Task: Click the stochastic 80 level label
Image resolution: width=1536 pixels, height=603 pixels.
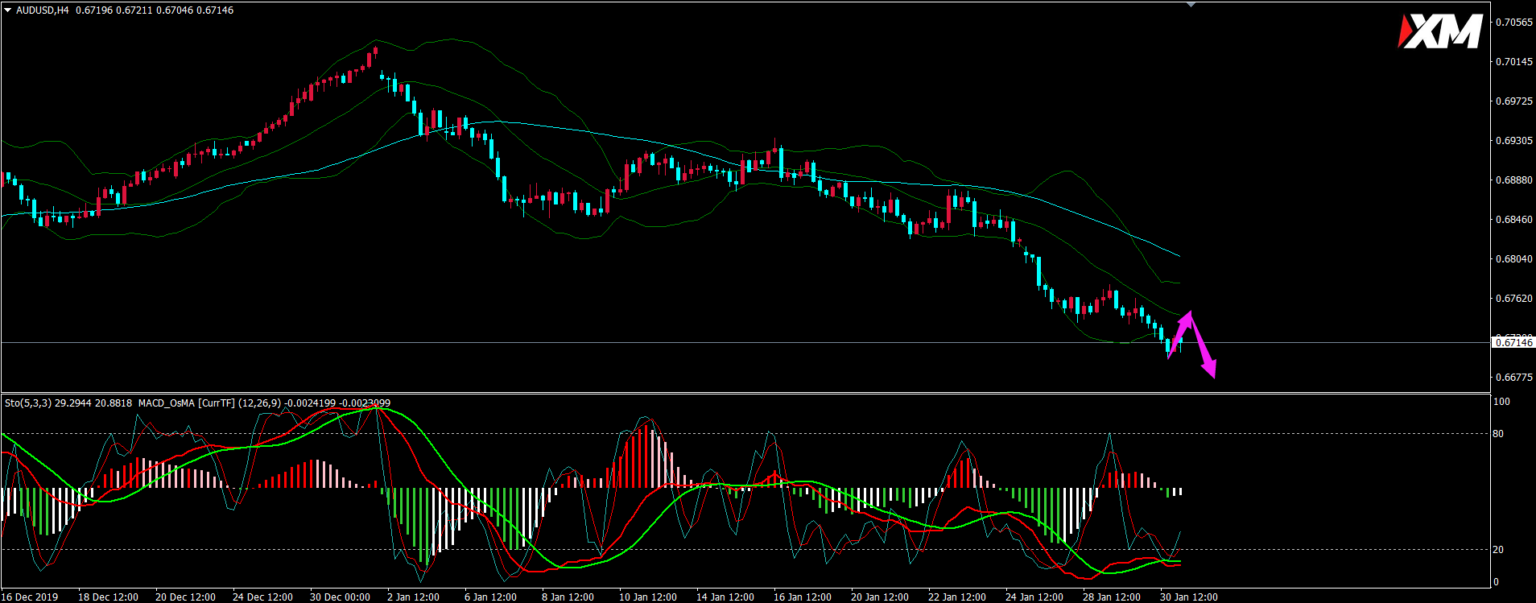Action: pos(1498,434)
